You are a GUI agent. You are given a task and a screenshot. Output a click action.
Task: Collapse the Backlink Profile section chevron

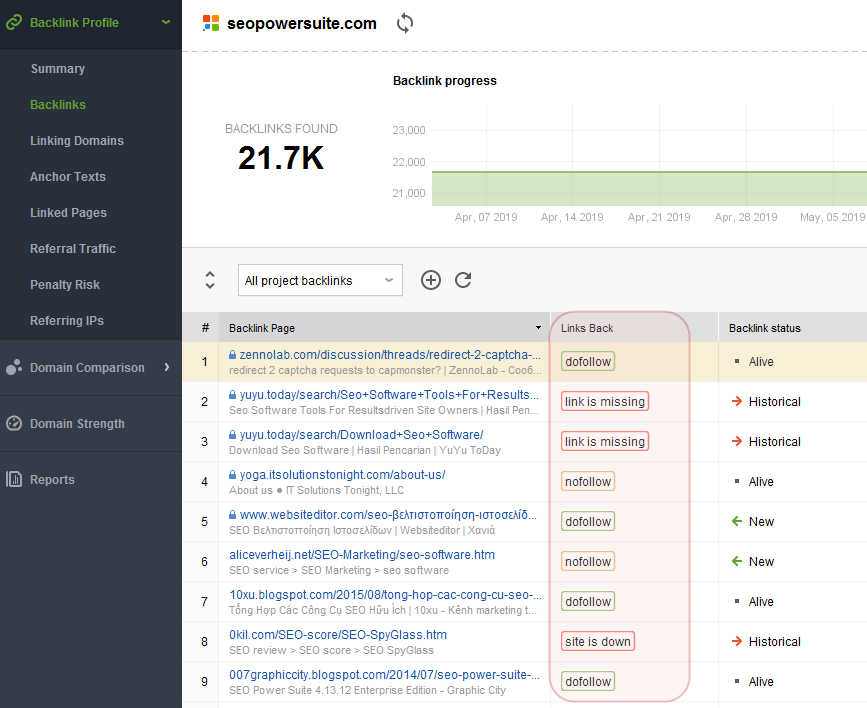click(166, 22)
